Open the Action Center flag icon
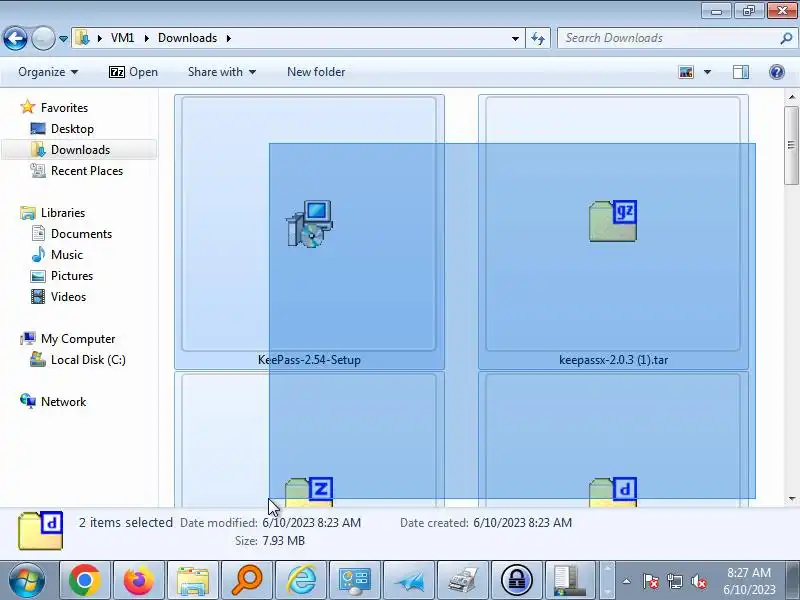Viewport: 800px width, 600px height. (x=651, y=581)
